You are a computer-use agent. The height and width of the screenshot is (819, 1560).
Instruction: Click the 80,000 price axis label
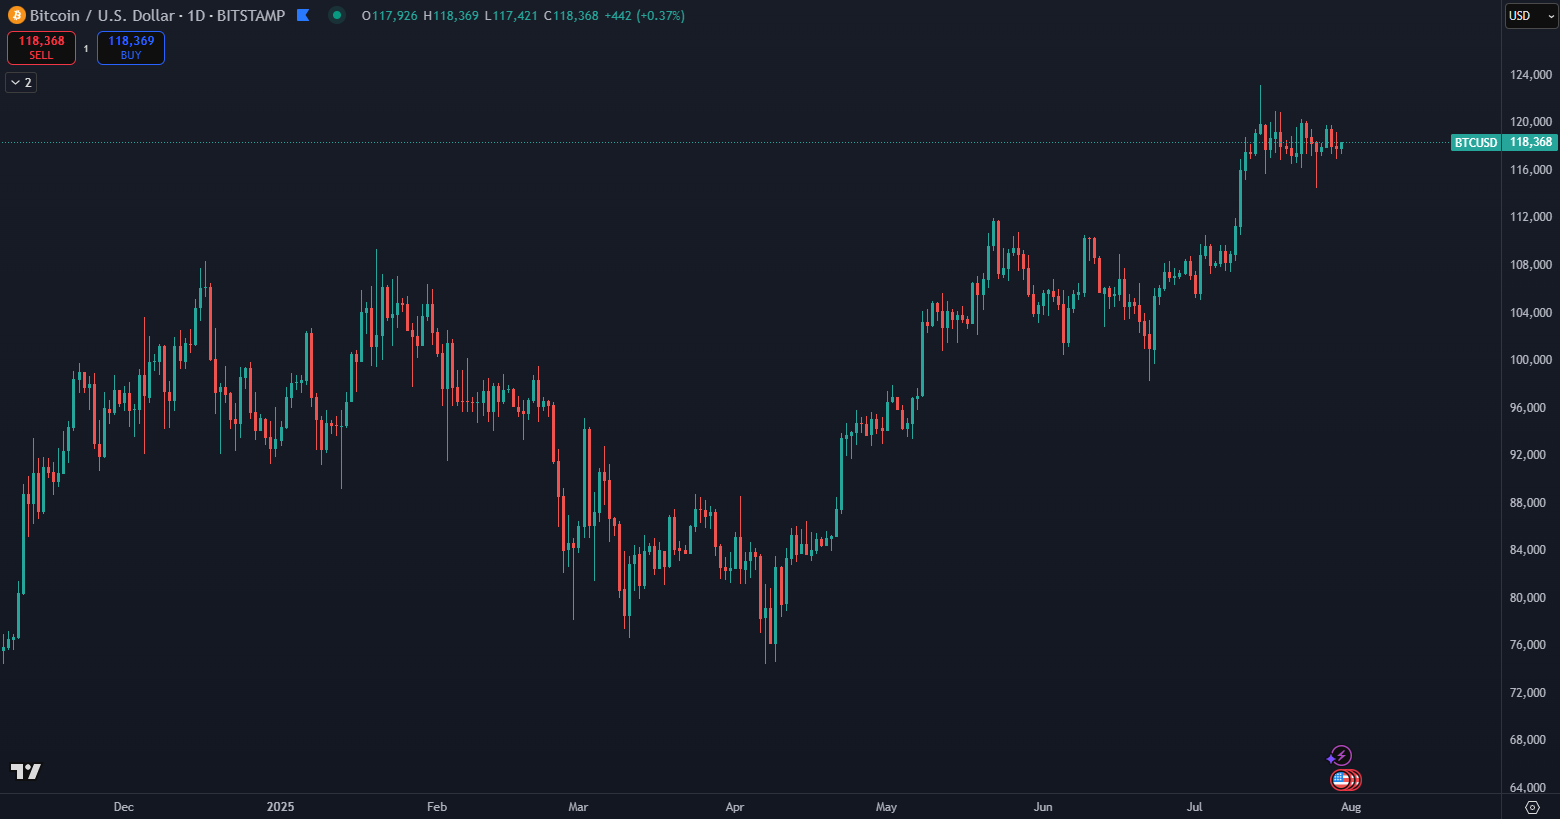[1528, 598]
